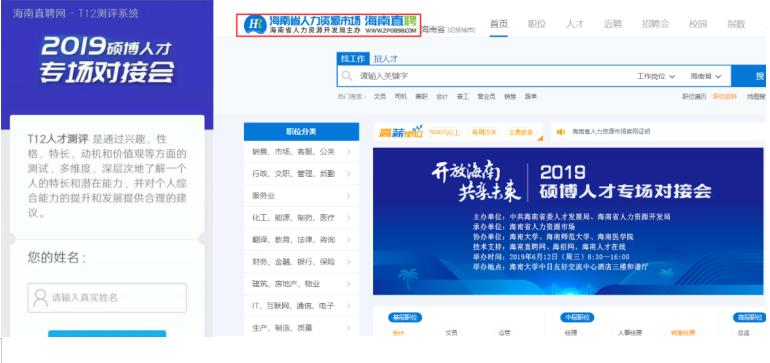Image resolution: width=770 pixels, height=363 pixels.
Task: Open the 工作岗位 dropdown
Action: (656, 76)
